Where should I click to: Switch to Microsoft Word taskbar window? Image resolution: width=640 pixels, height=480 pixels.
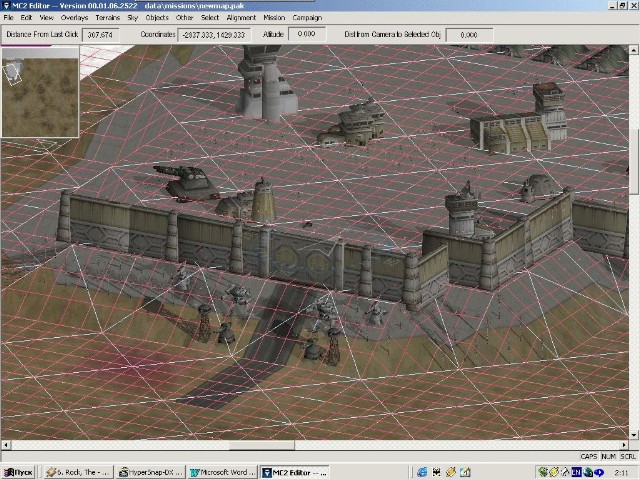[x=223, y=472]
